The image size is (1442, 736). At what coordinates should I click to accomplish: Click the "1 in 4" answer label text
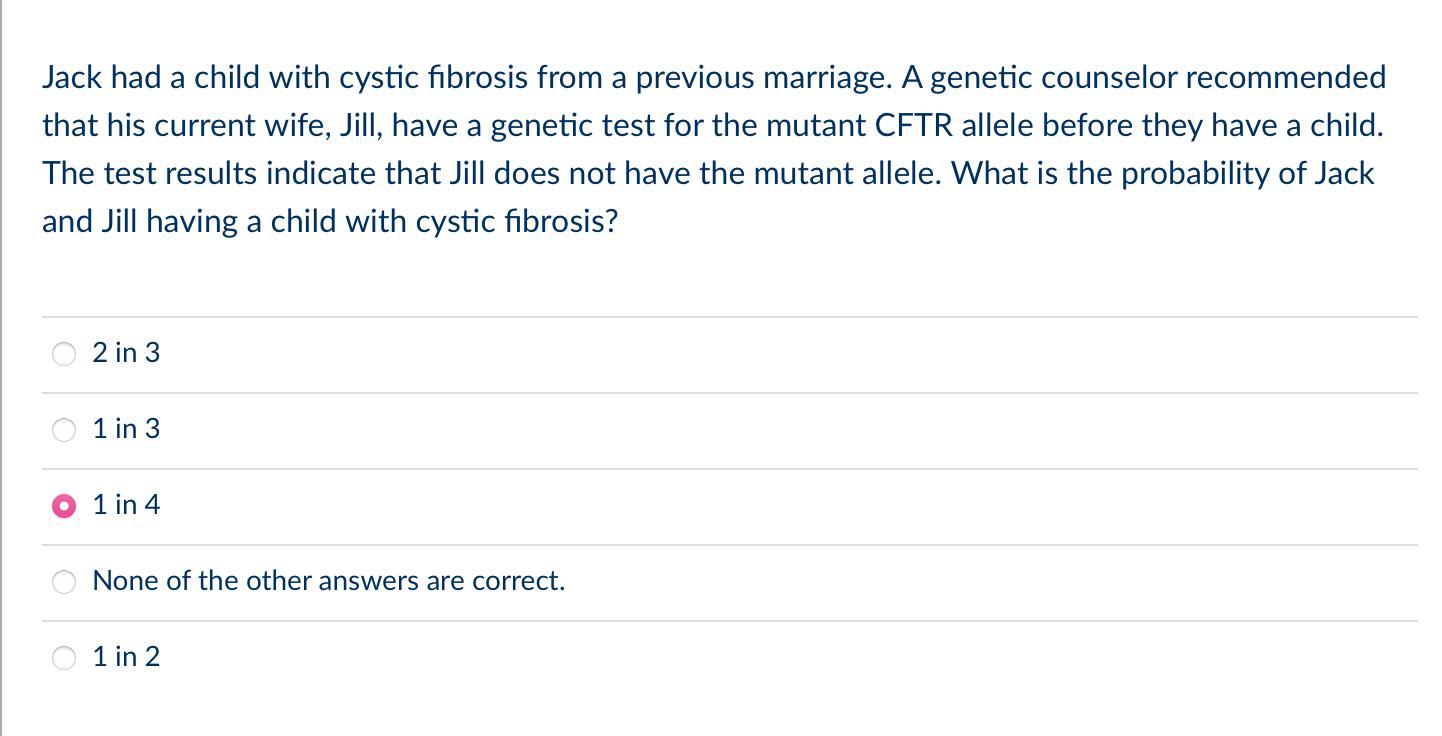pos(126,505)
